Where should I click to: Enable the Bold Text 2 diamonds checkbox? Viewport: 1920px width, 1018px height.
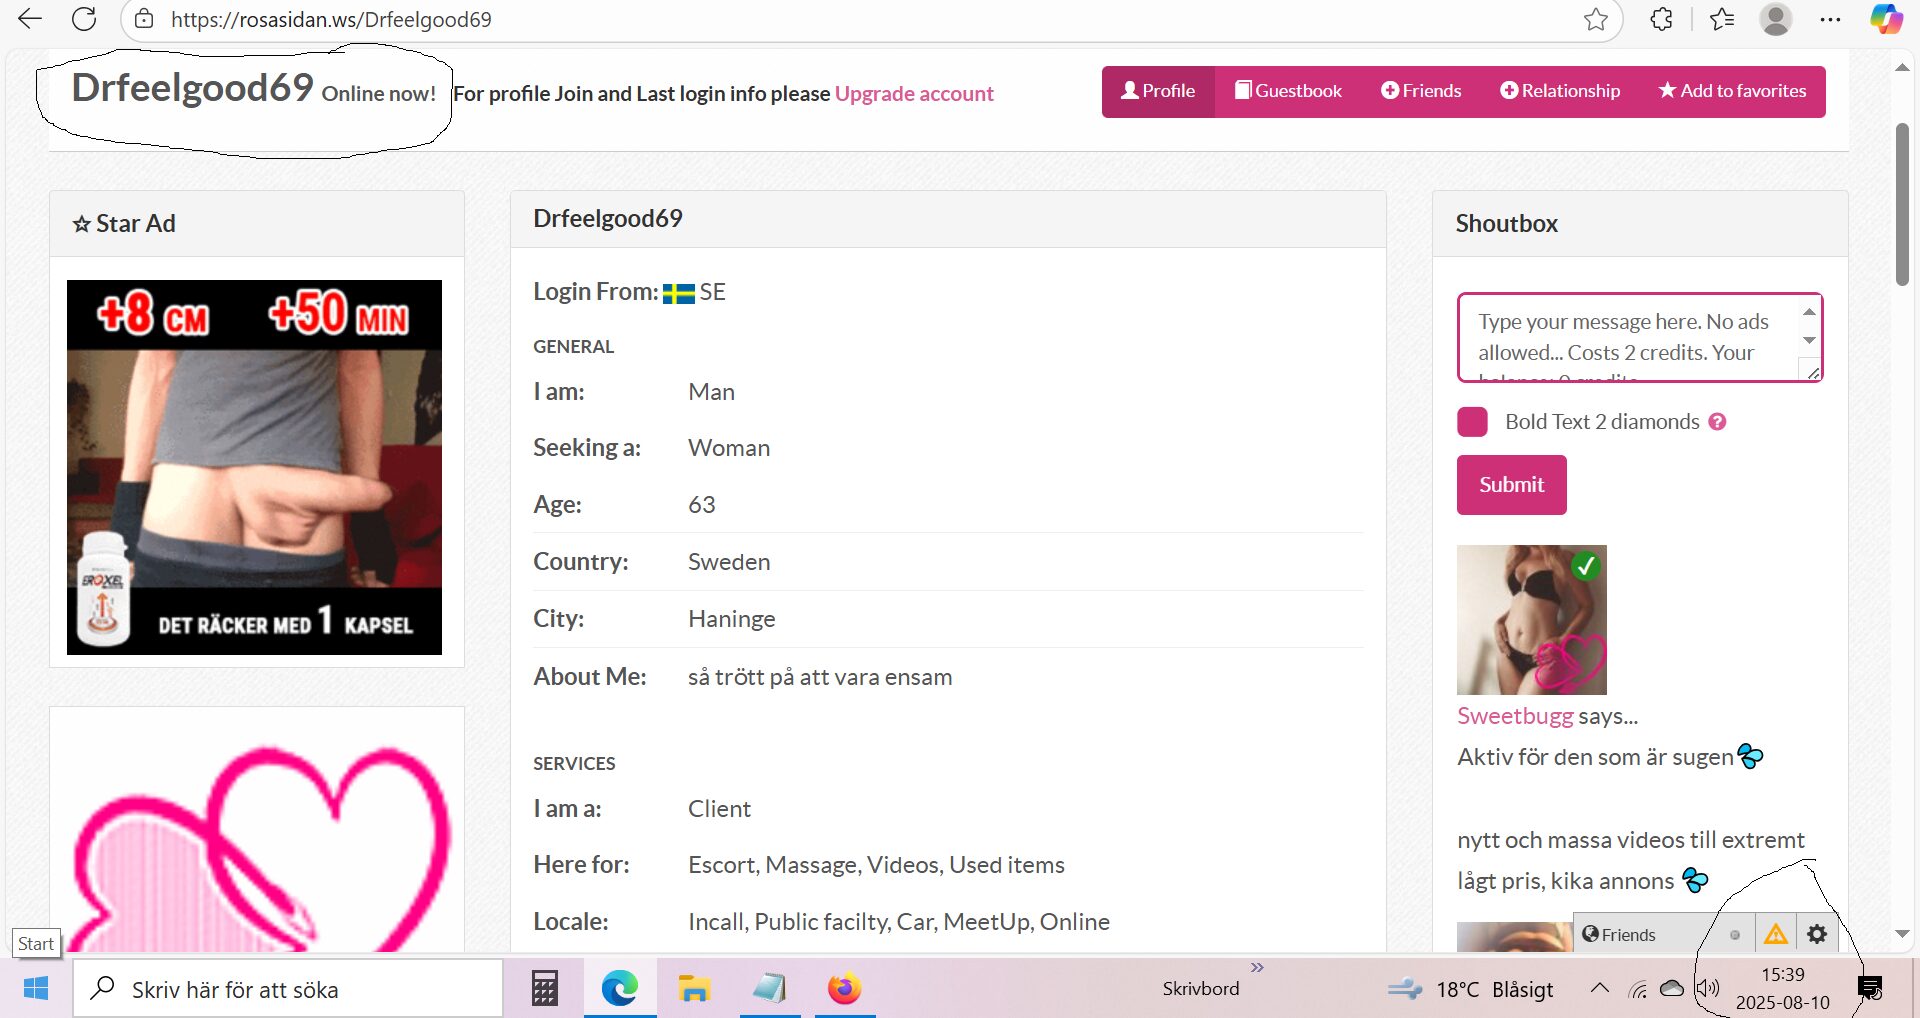pyautogui.click(x=1472, y=422)
